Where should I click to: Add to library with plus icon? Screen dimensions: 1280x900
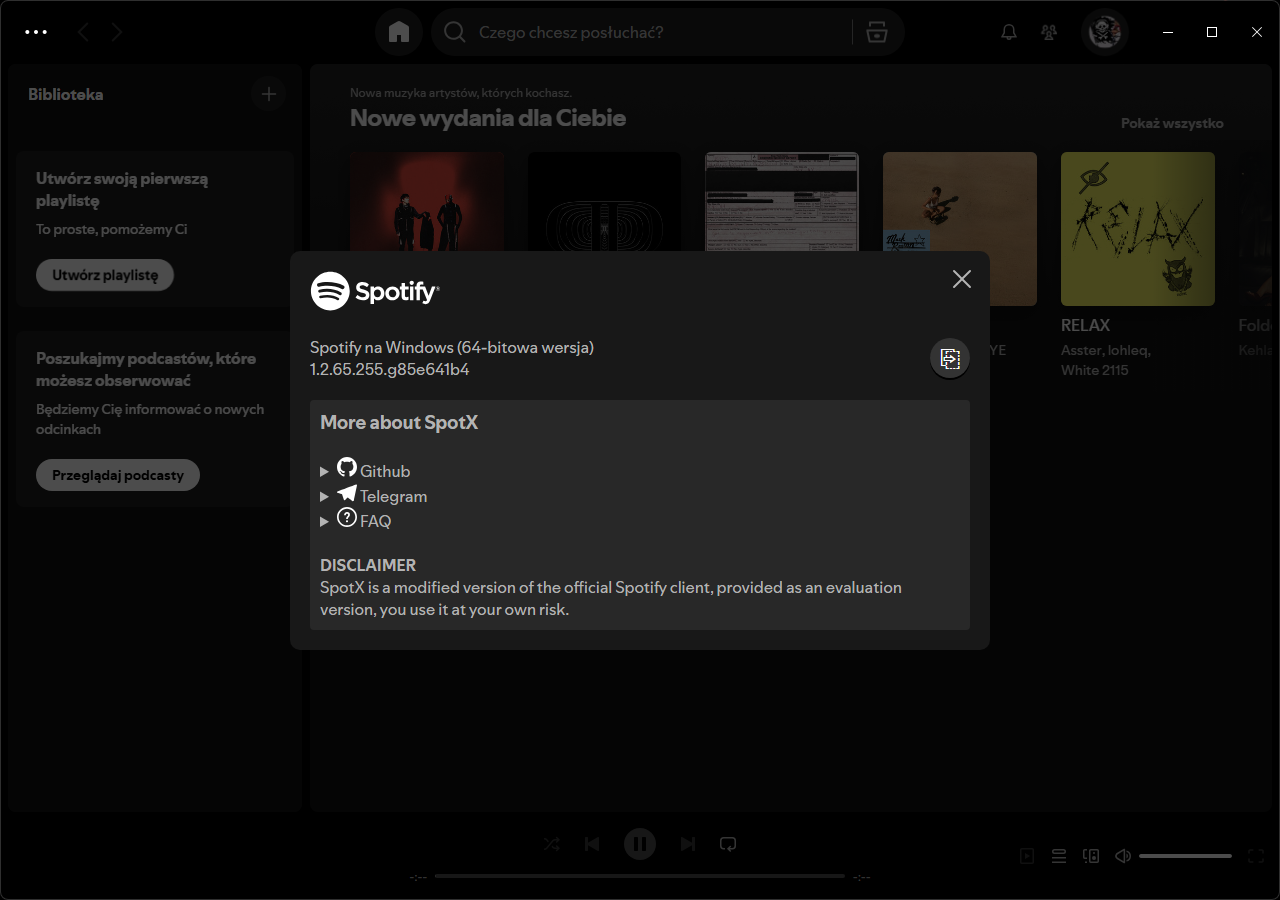268,94
